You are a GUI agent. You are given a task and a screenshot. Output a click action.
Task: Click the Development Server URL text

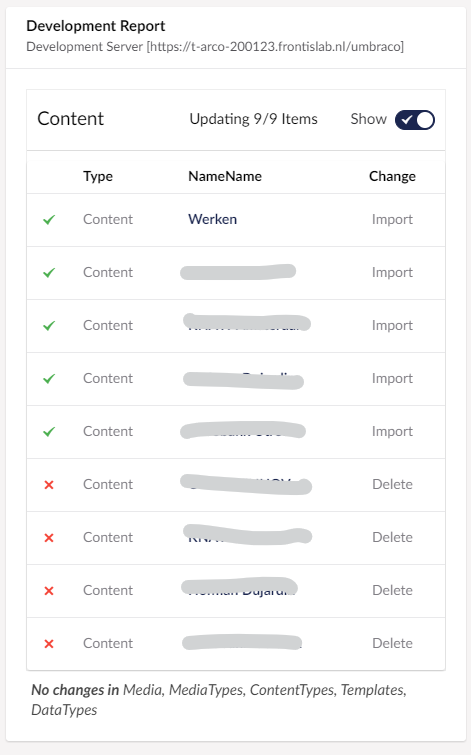pos(215,47)
